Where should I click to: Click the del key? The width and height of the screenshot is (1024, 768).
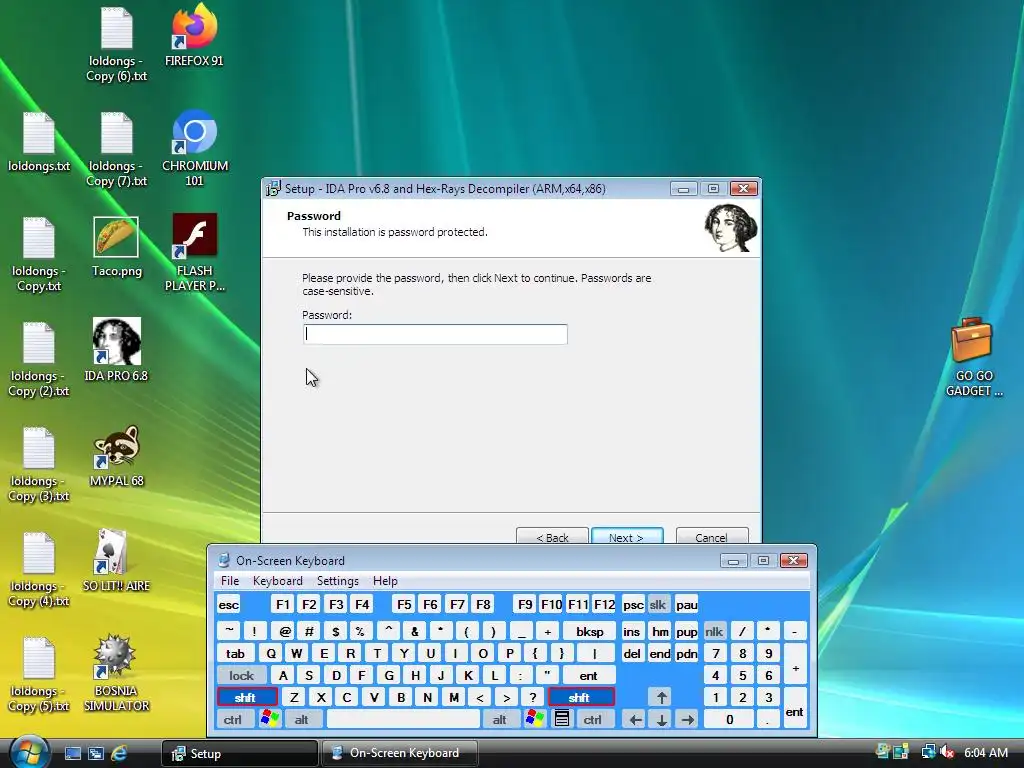[x=632, y=653]
